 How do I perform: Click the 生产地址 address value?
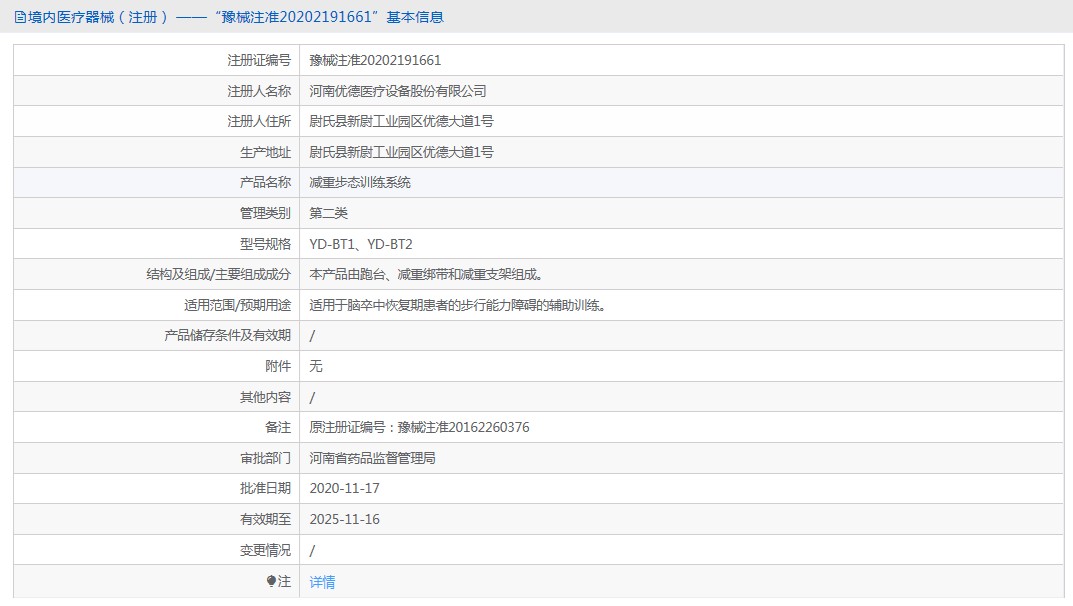point(401,152)
